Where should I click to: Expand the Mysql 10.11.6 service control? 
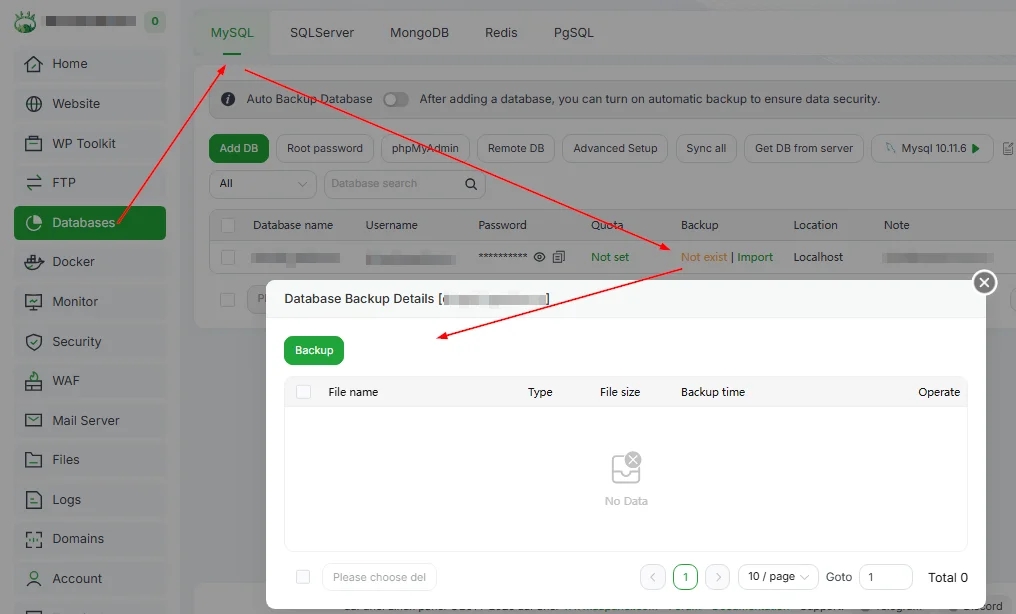point(932,148)
